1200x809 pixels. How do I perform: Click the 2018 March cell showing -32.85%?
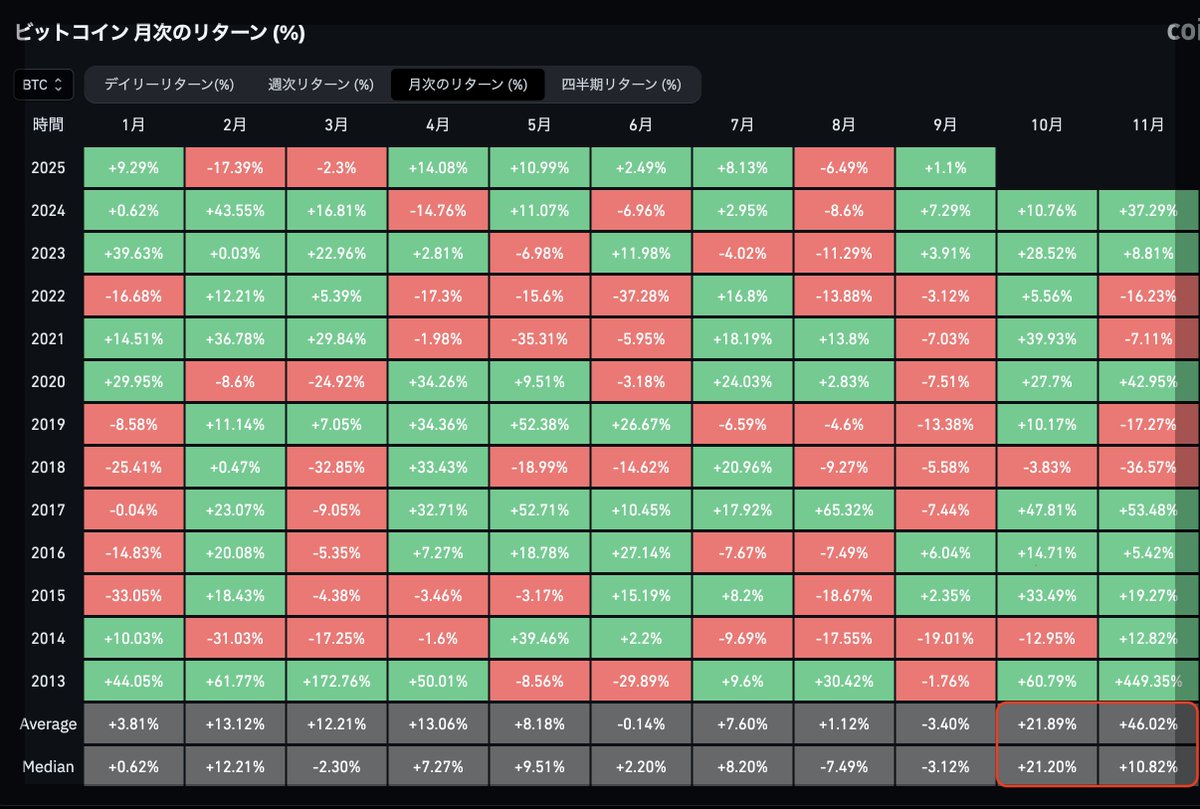[336, 466]
